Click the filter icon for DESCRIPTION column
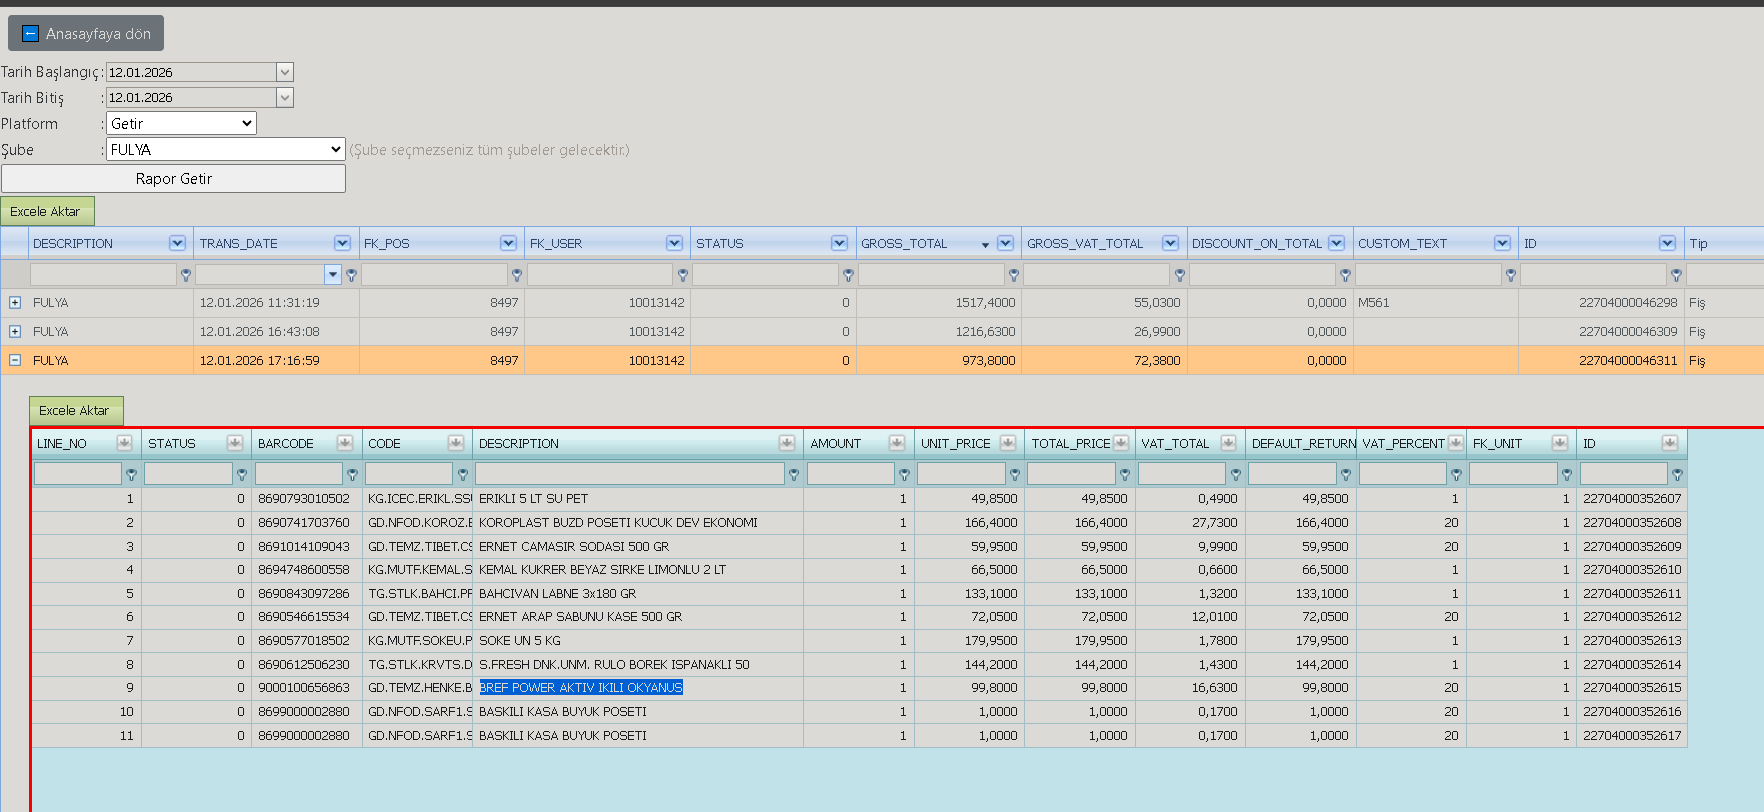The width and height of the screenshot is (1764, 812). point(185,274)
